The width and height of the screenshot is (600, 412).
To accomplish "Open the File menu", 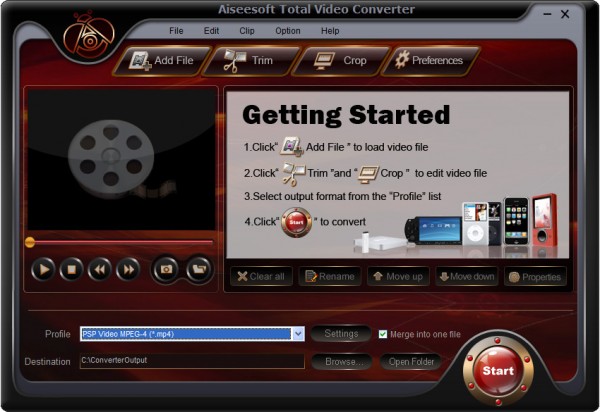I will tap(176, 31).
